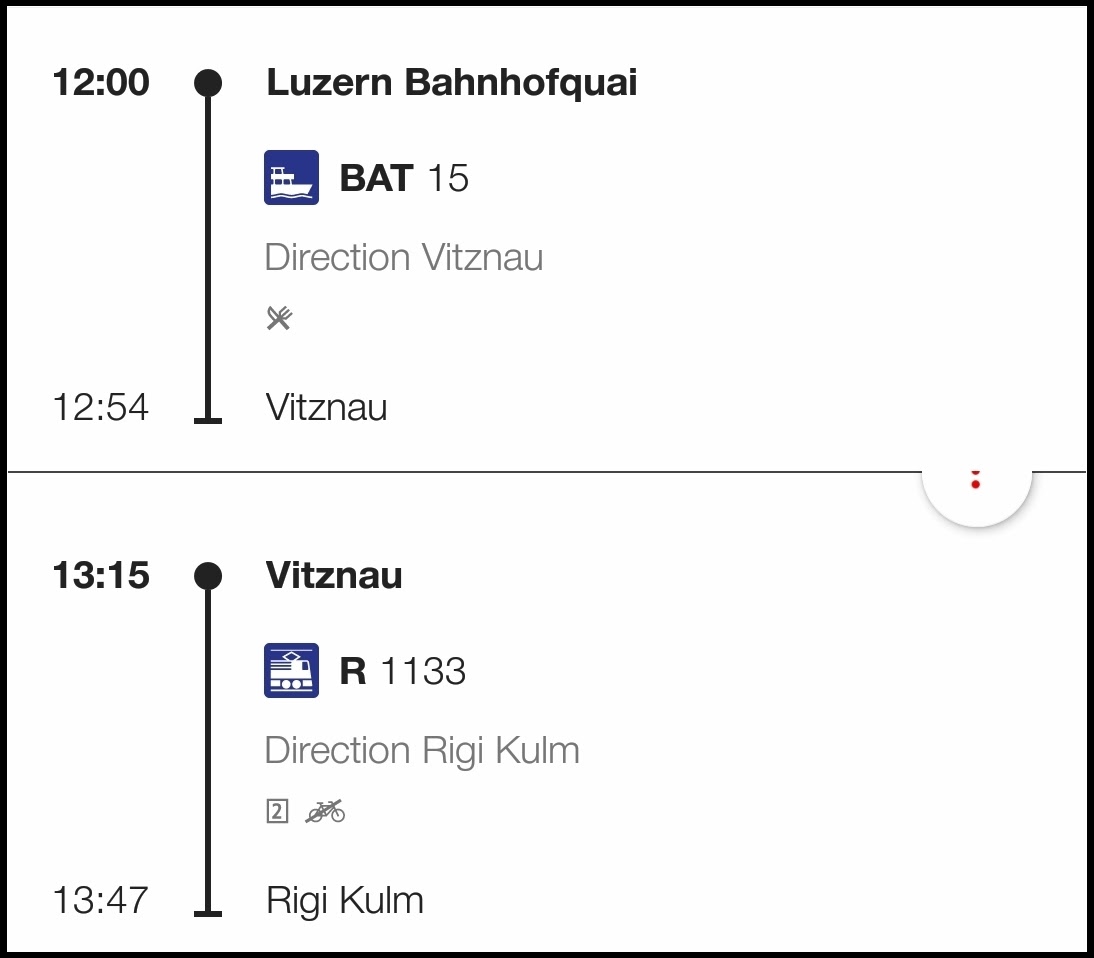Open the R 1133 service details
Viewport: 1094px width, 958px height.
pos(402,670)
